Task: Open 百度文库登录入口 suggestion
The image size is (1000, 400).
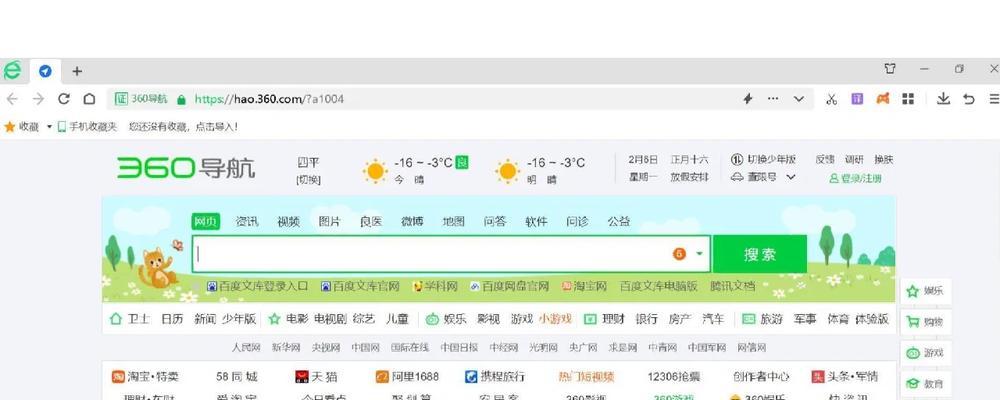Action: [x=257, y=286]
